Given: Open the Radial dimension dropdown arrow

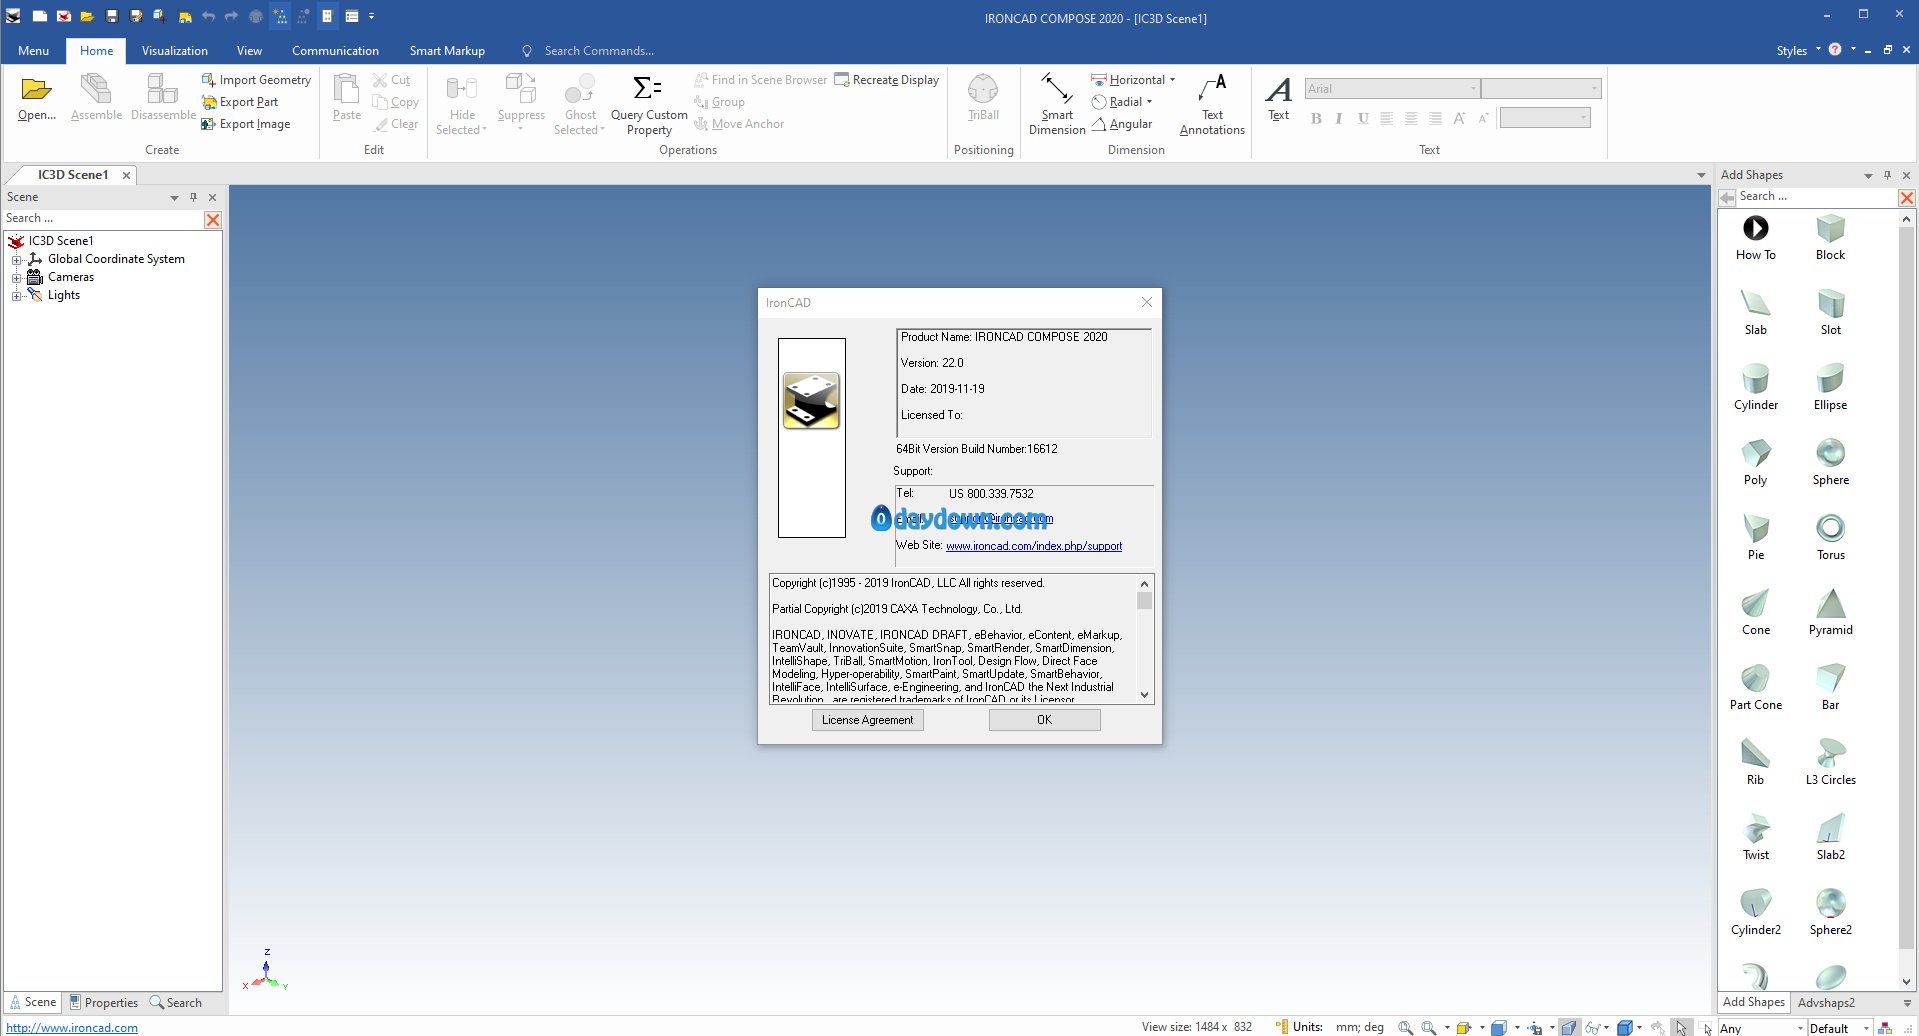Looking at the screenshot, I should pyautogui.click(x=1149, y=102).
